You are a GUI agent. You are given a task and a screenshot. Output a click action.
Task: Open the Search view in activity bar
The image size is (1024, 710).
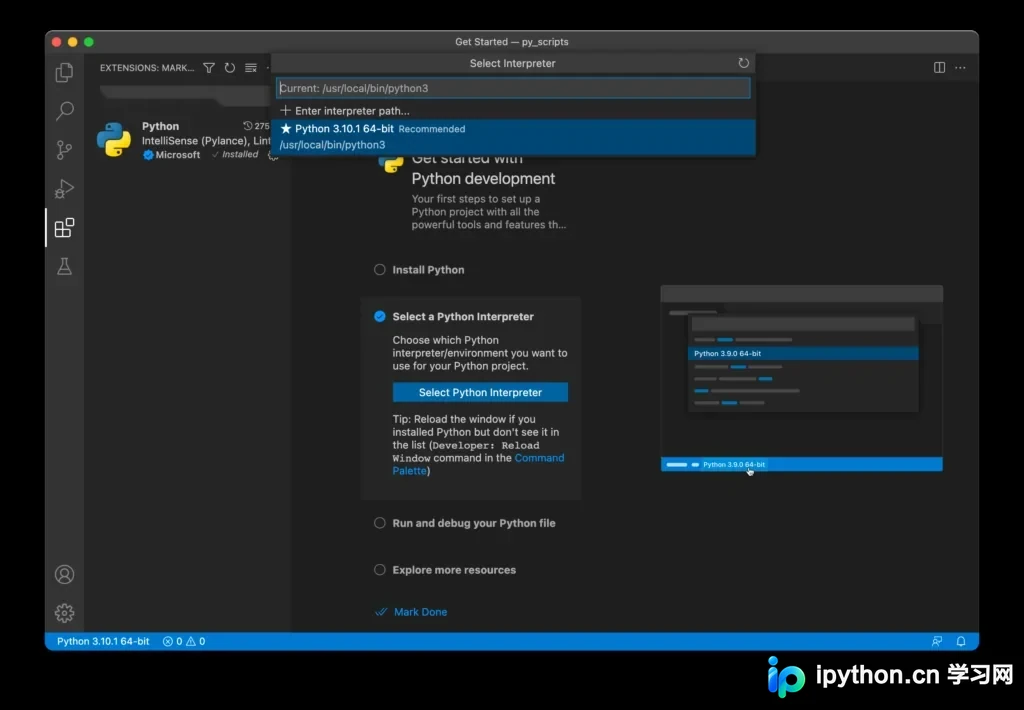click(x=64, y=110)
